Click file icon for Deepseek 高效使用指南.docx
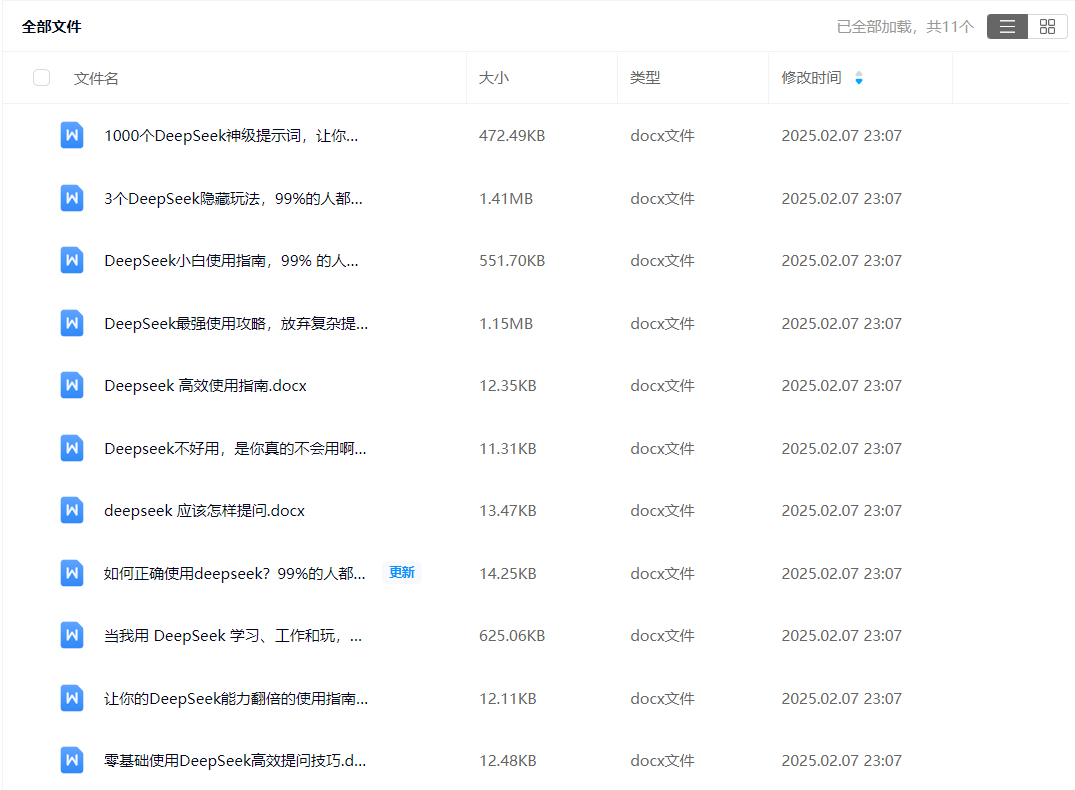 click(x=71, y=386)
